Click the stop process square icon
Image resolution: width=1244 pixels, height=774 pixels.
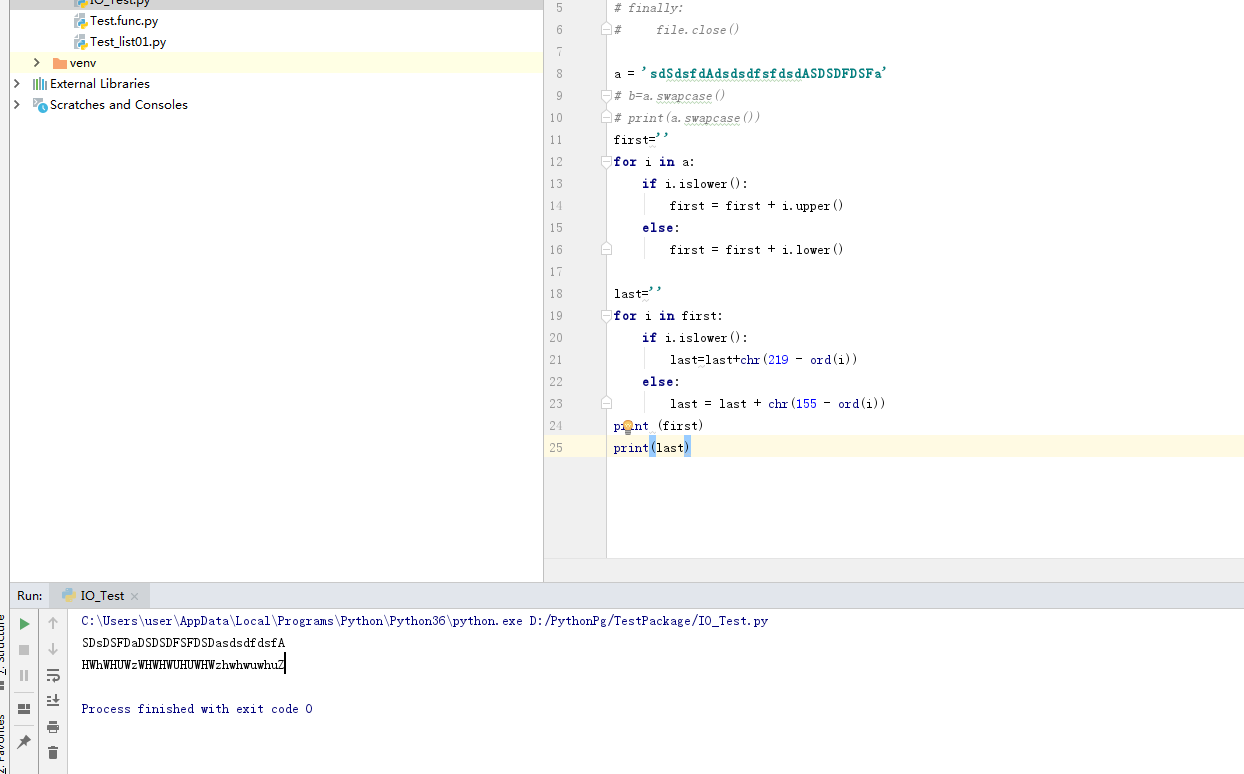[x=24, y=649]
